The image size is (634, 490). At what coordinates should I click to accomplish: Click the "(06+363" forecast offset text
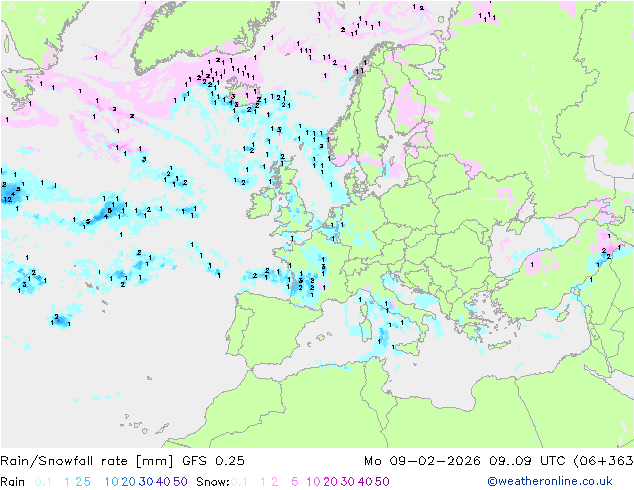tap(603, 461)
